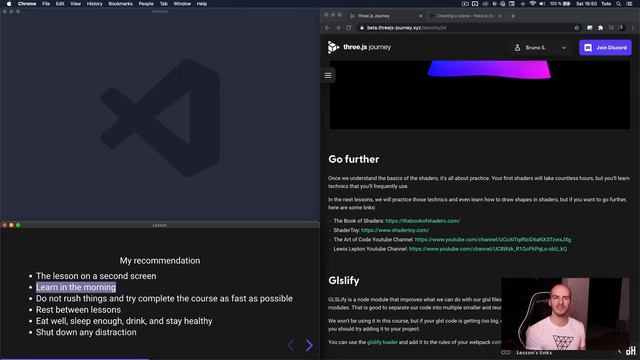Click the Lesson's links label

pyautogui.click(x=534, y=353)
